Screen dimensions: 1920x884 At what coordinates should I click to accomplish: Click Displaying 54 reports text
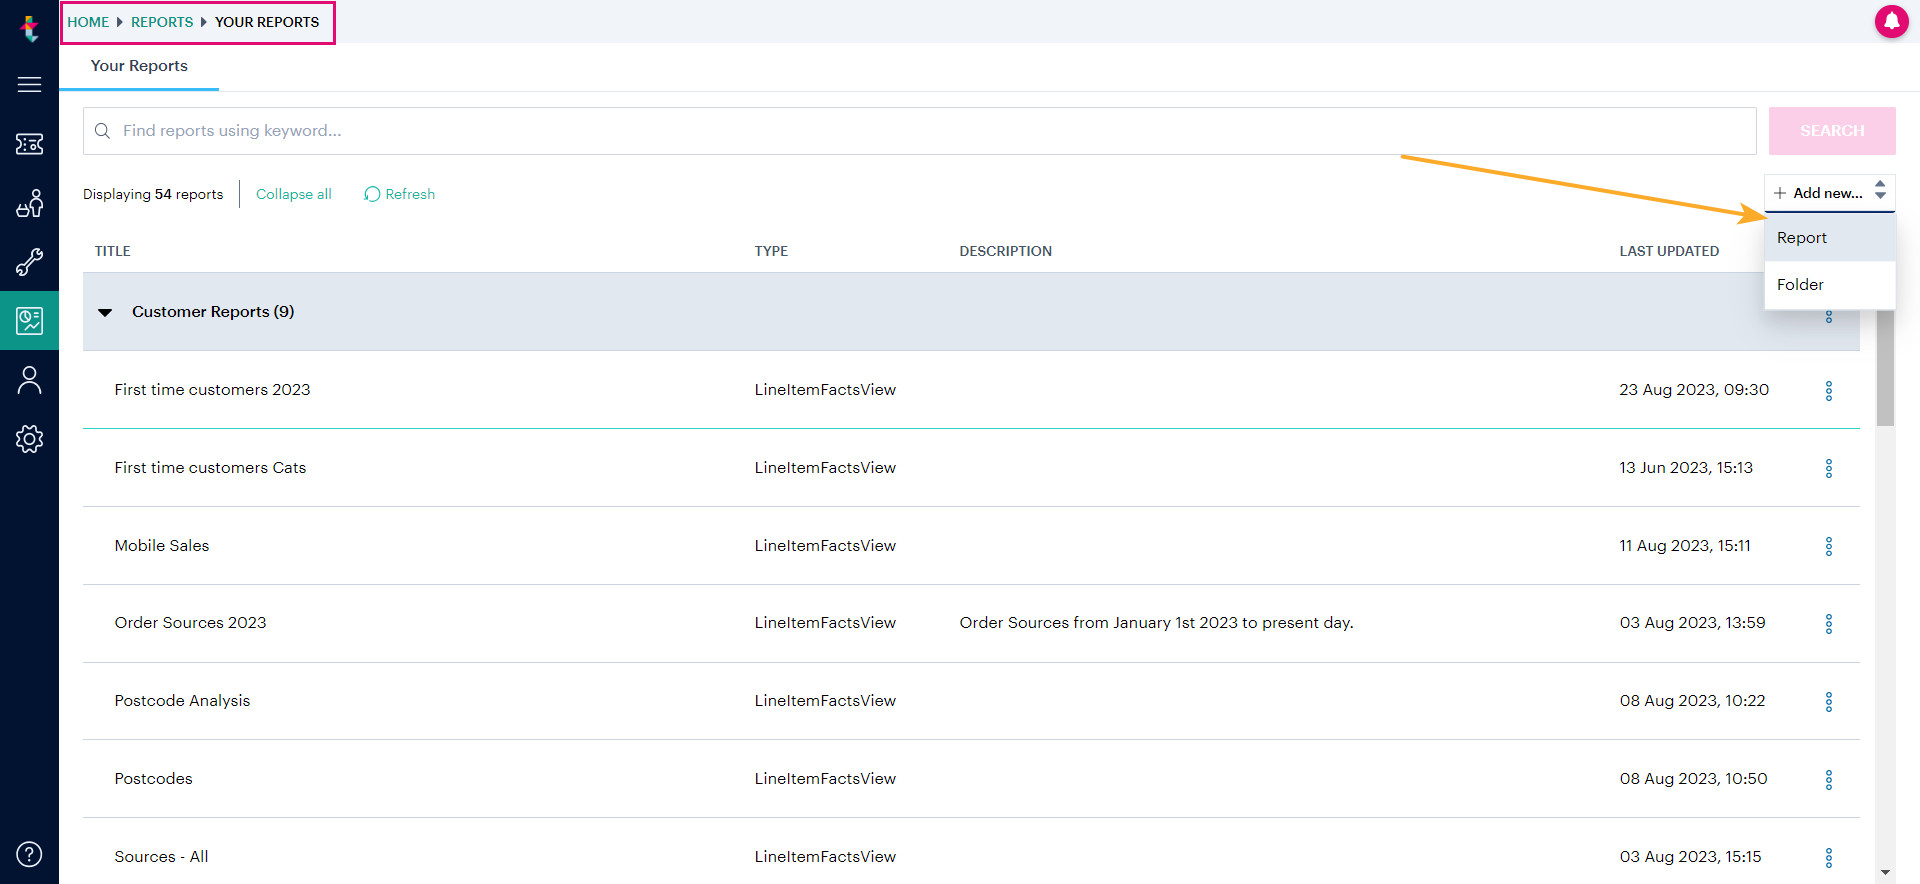(153, 194)
